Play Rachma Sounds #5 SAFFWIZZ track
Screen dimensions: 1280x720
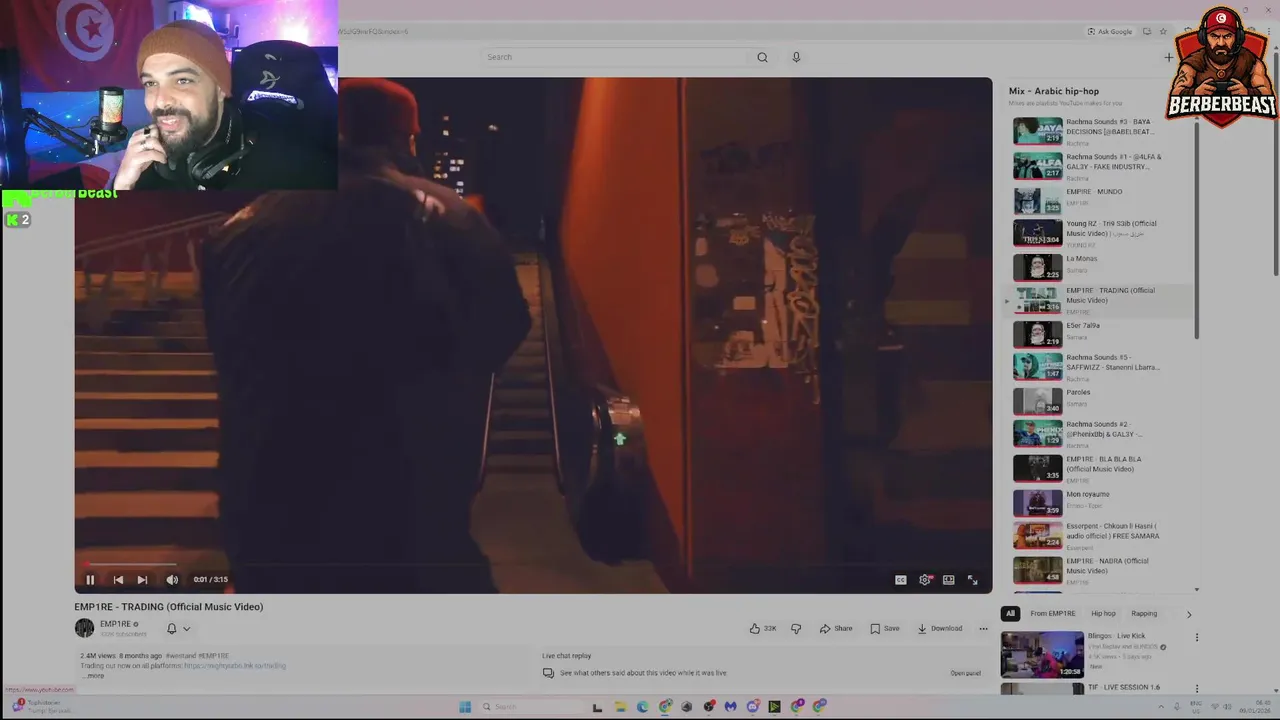click(1100, 366)
